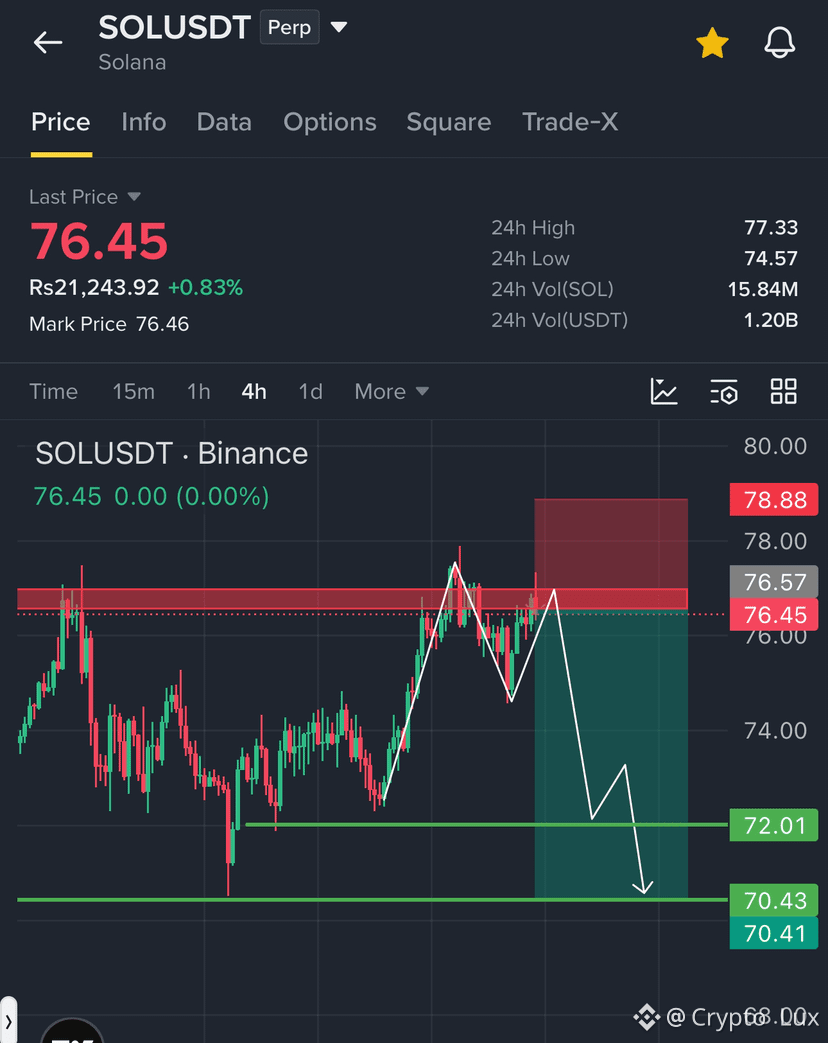
Task: Click the 24h Low value 74.57
Action: pyautogui.click(x=771, y=258)
